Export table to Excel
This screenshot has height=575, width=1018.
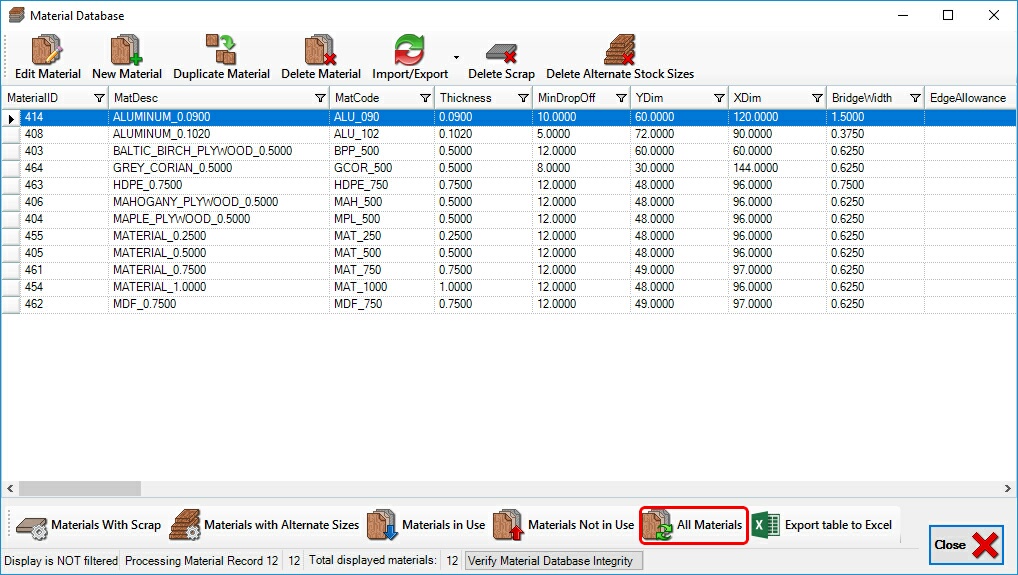tap(822, 525)
